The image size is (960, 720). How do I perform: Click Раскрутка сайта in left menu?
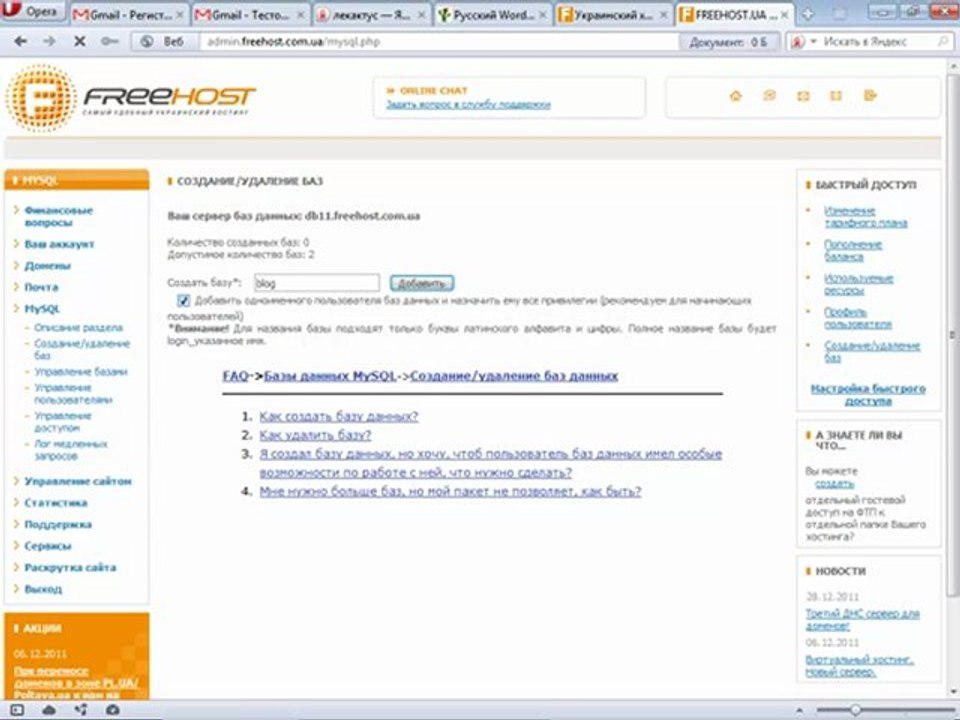(70, 568)
